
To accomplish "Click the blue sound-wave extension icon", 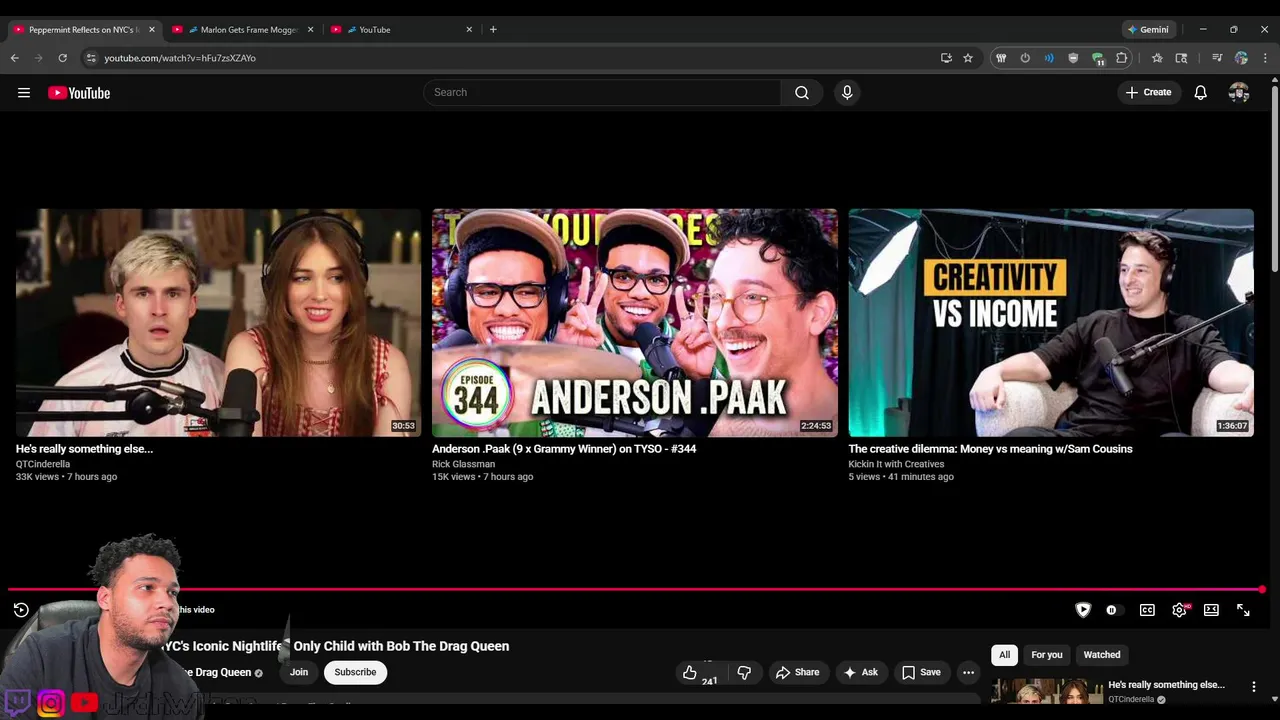I will tap(1049, 58).
